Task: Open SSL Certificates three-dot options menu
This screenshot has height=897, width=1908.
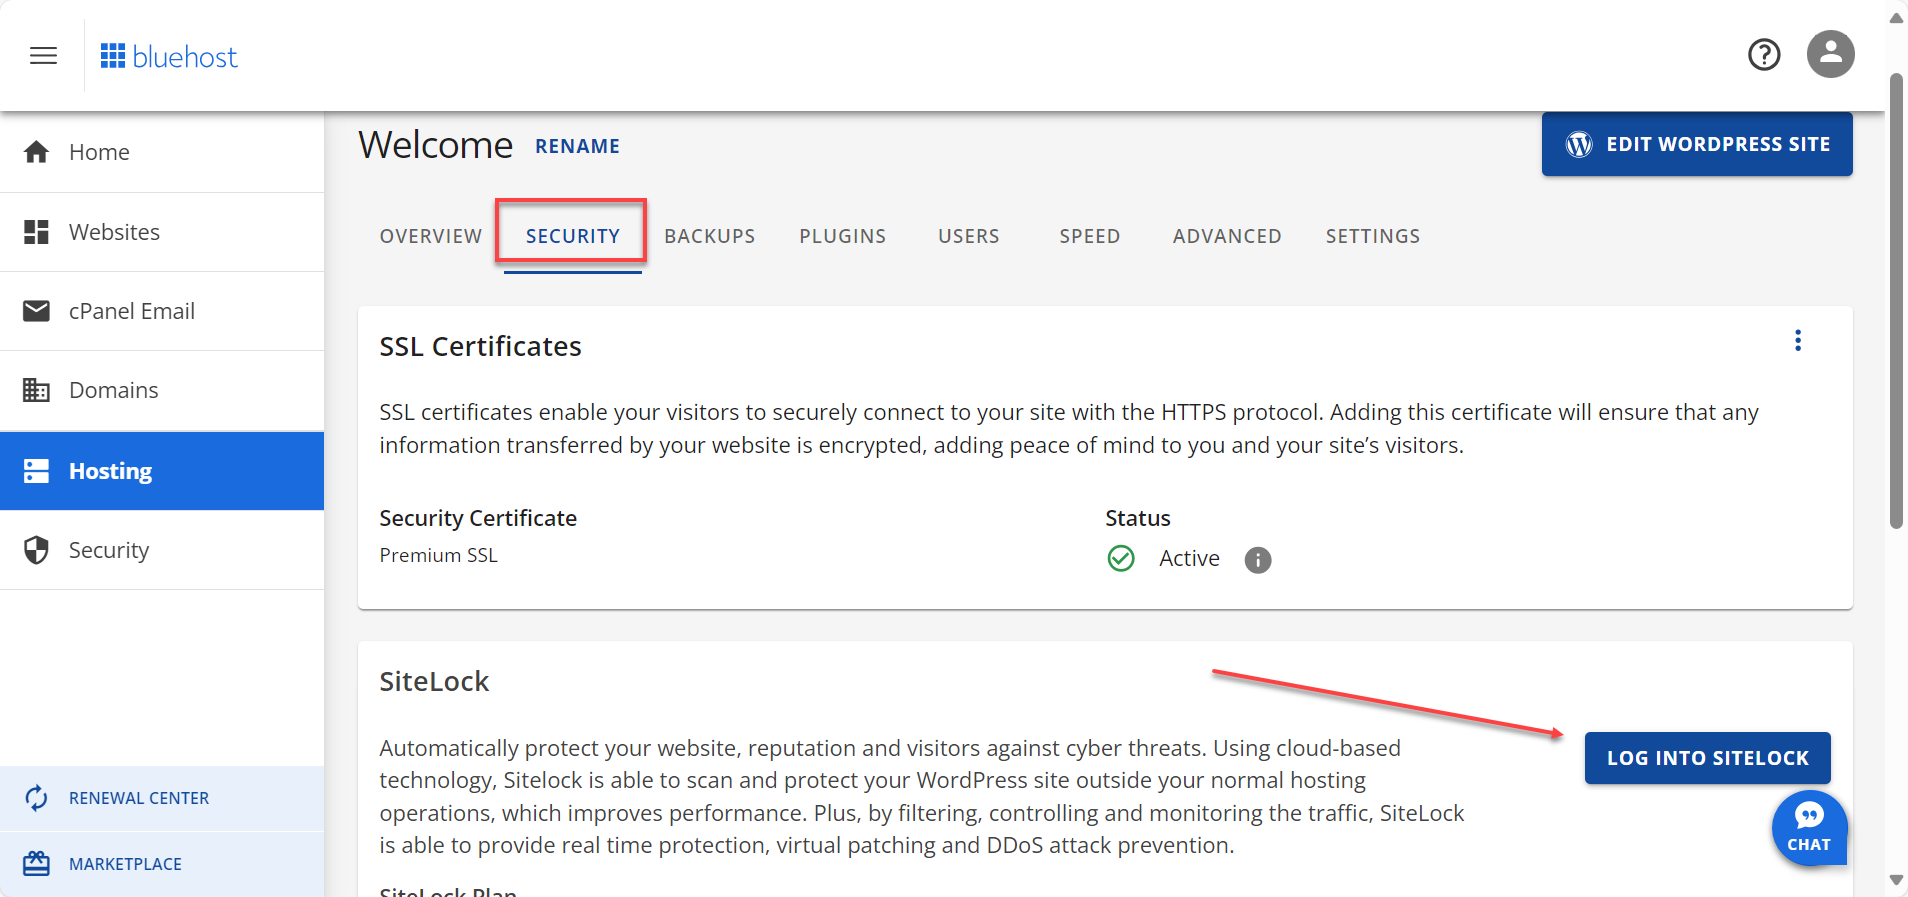Action: point(1798,341)
